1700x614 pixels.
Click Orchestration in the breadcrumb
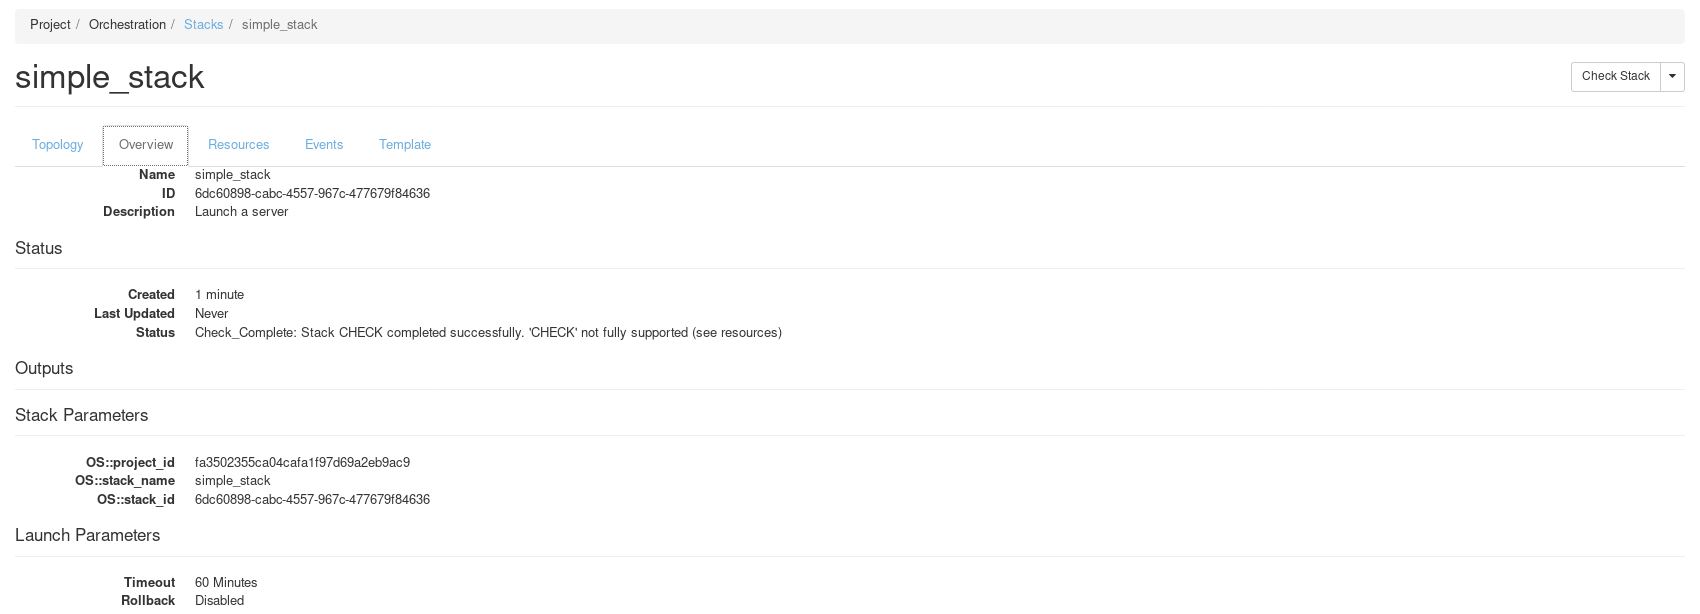coord(127,25)
